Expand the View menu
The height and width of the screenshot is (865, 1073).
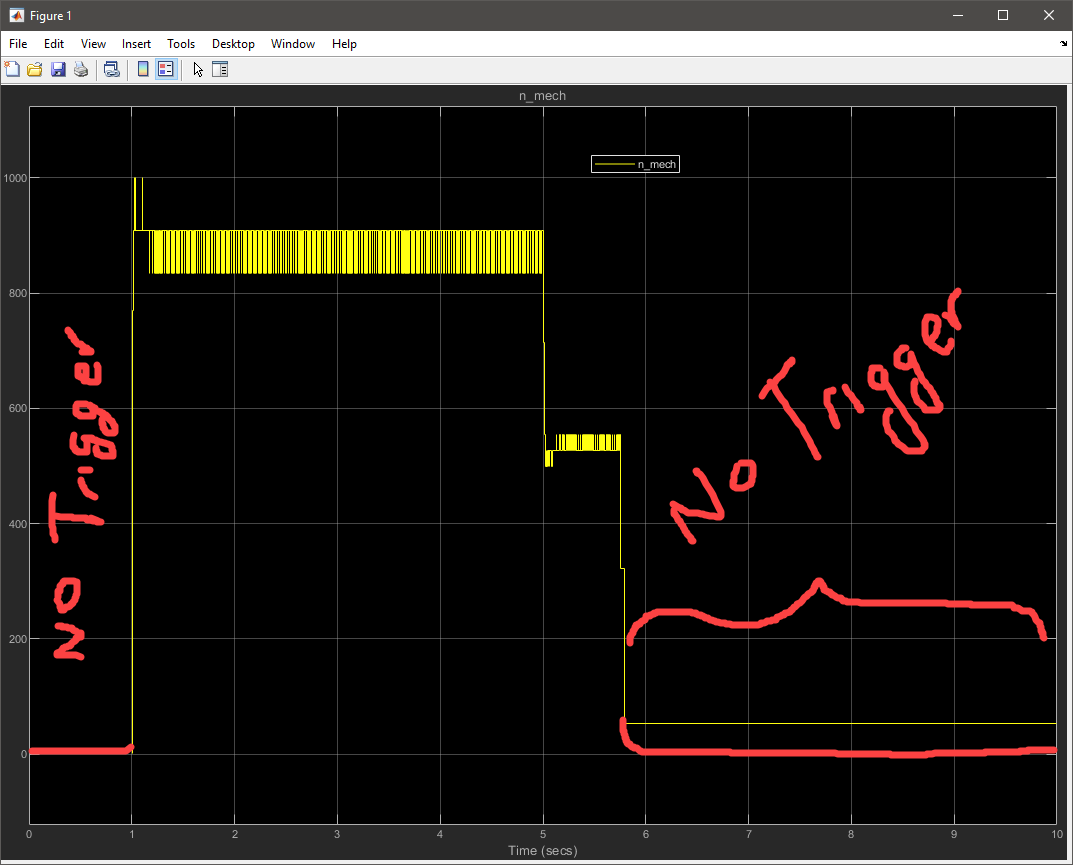pyautogui.click(x=93, y=44)
